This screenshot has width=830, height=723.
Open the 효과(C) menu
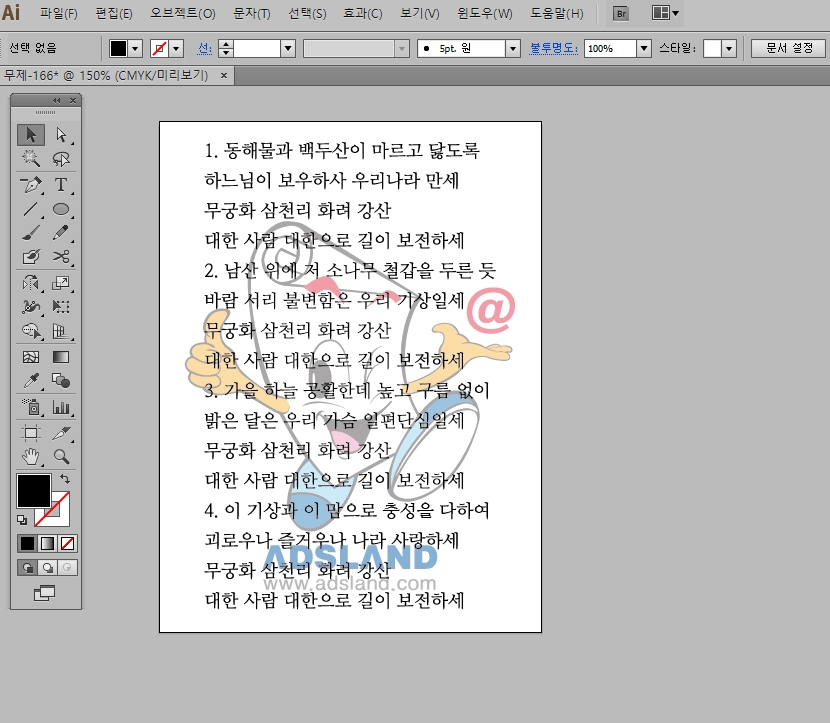pos(363,13)
